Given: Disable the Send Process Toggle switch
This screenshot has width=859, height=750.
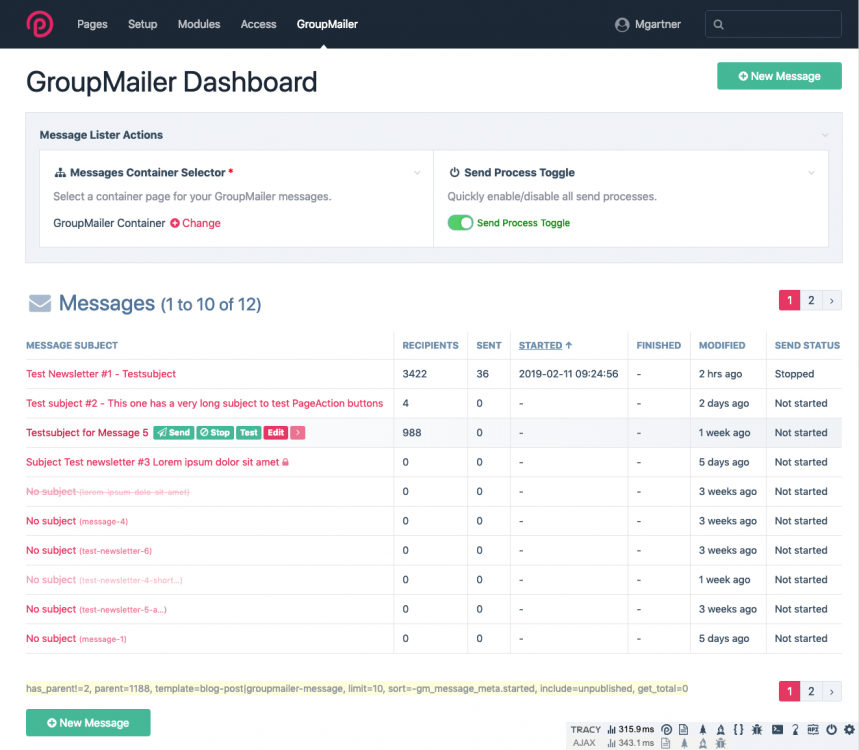Looking at the screenshot, I should (460, 223).
